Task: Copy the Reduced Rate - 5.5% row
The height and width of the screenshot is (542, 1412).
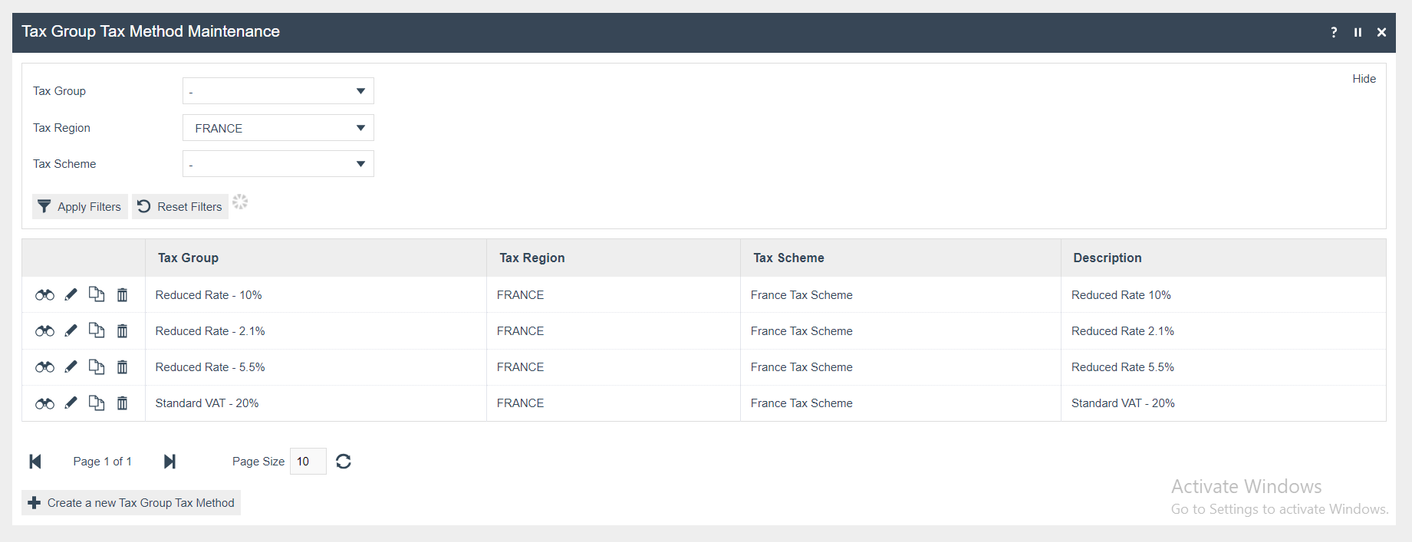Action: click(96, 367)
